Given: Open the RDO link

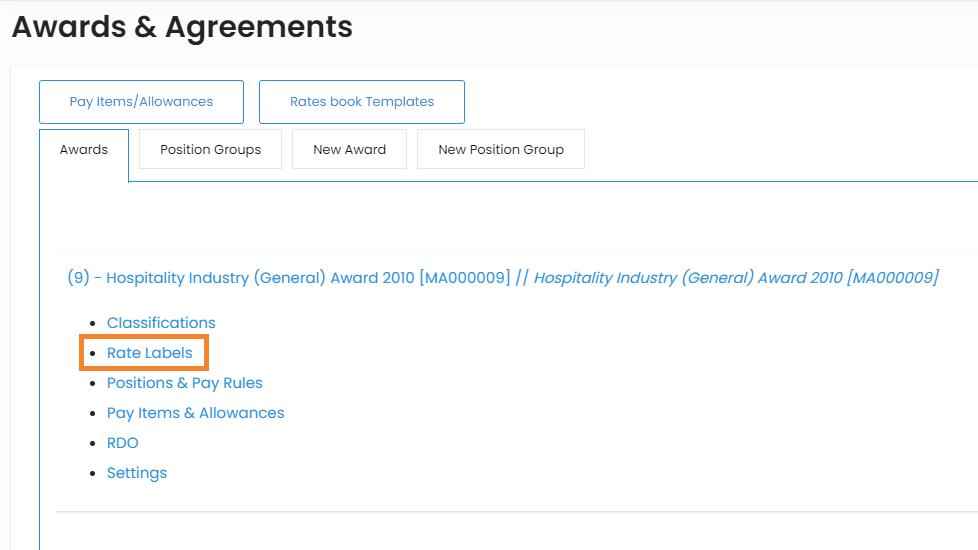Looking at the screenshot, I should [x=123, y=443].
